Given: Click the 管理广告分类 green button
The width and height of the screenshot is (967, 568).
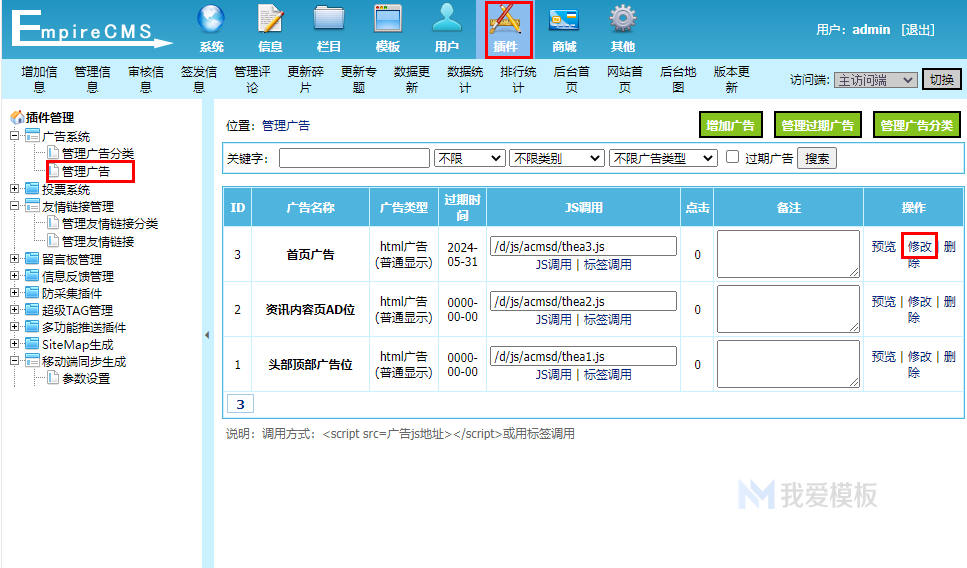Looking at the screenshot, I should coord(917,125).
